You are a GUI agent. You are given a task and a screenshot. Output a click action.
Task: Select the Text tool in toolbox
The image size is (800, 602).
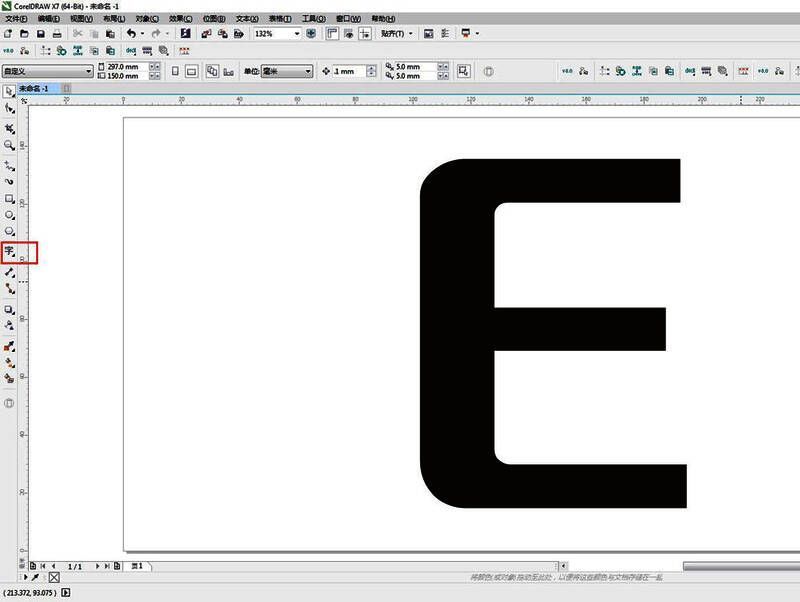coord(10,252)
